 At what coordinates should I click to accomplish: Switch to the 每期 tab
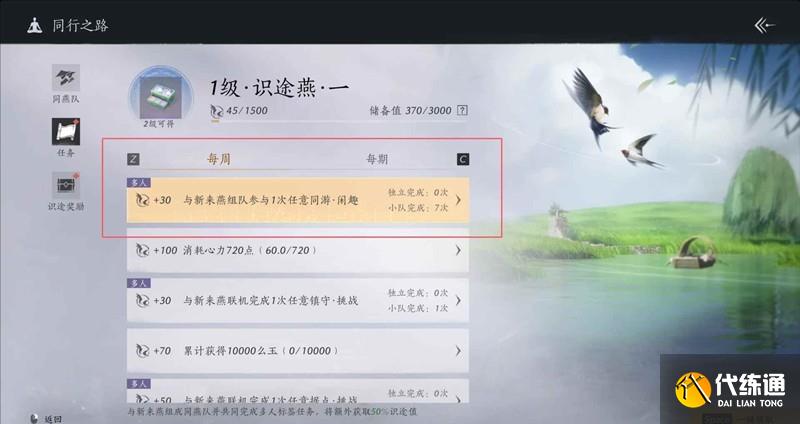click(377, 159)
